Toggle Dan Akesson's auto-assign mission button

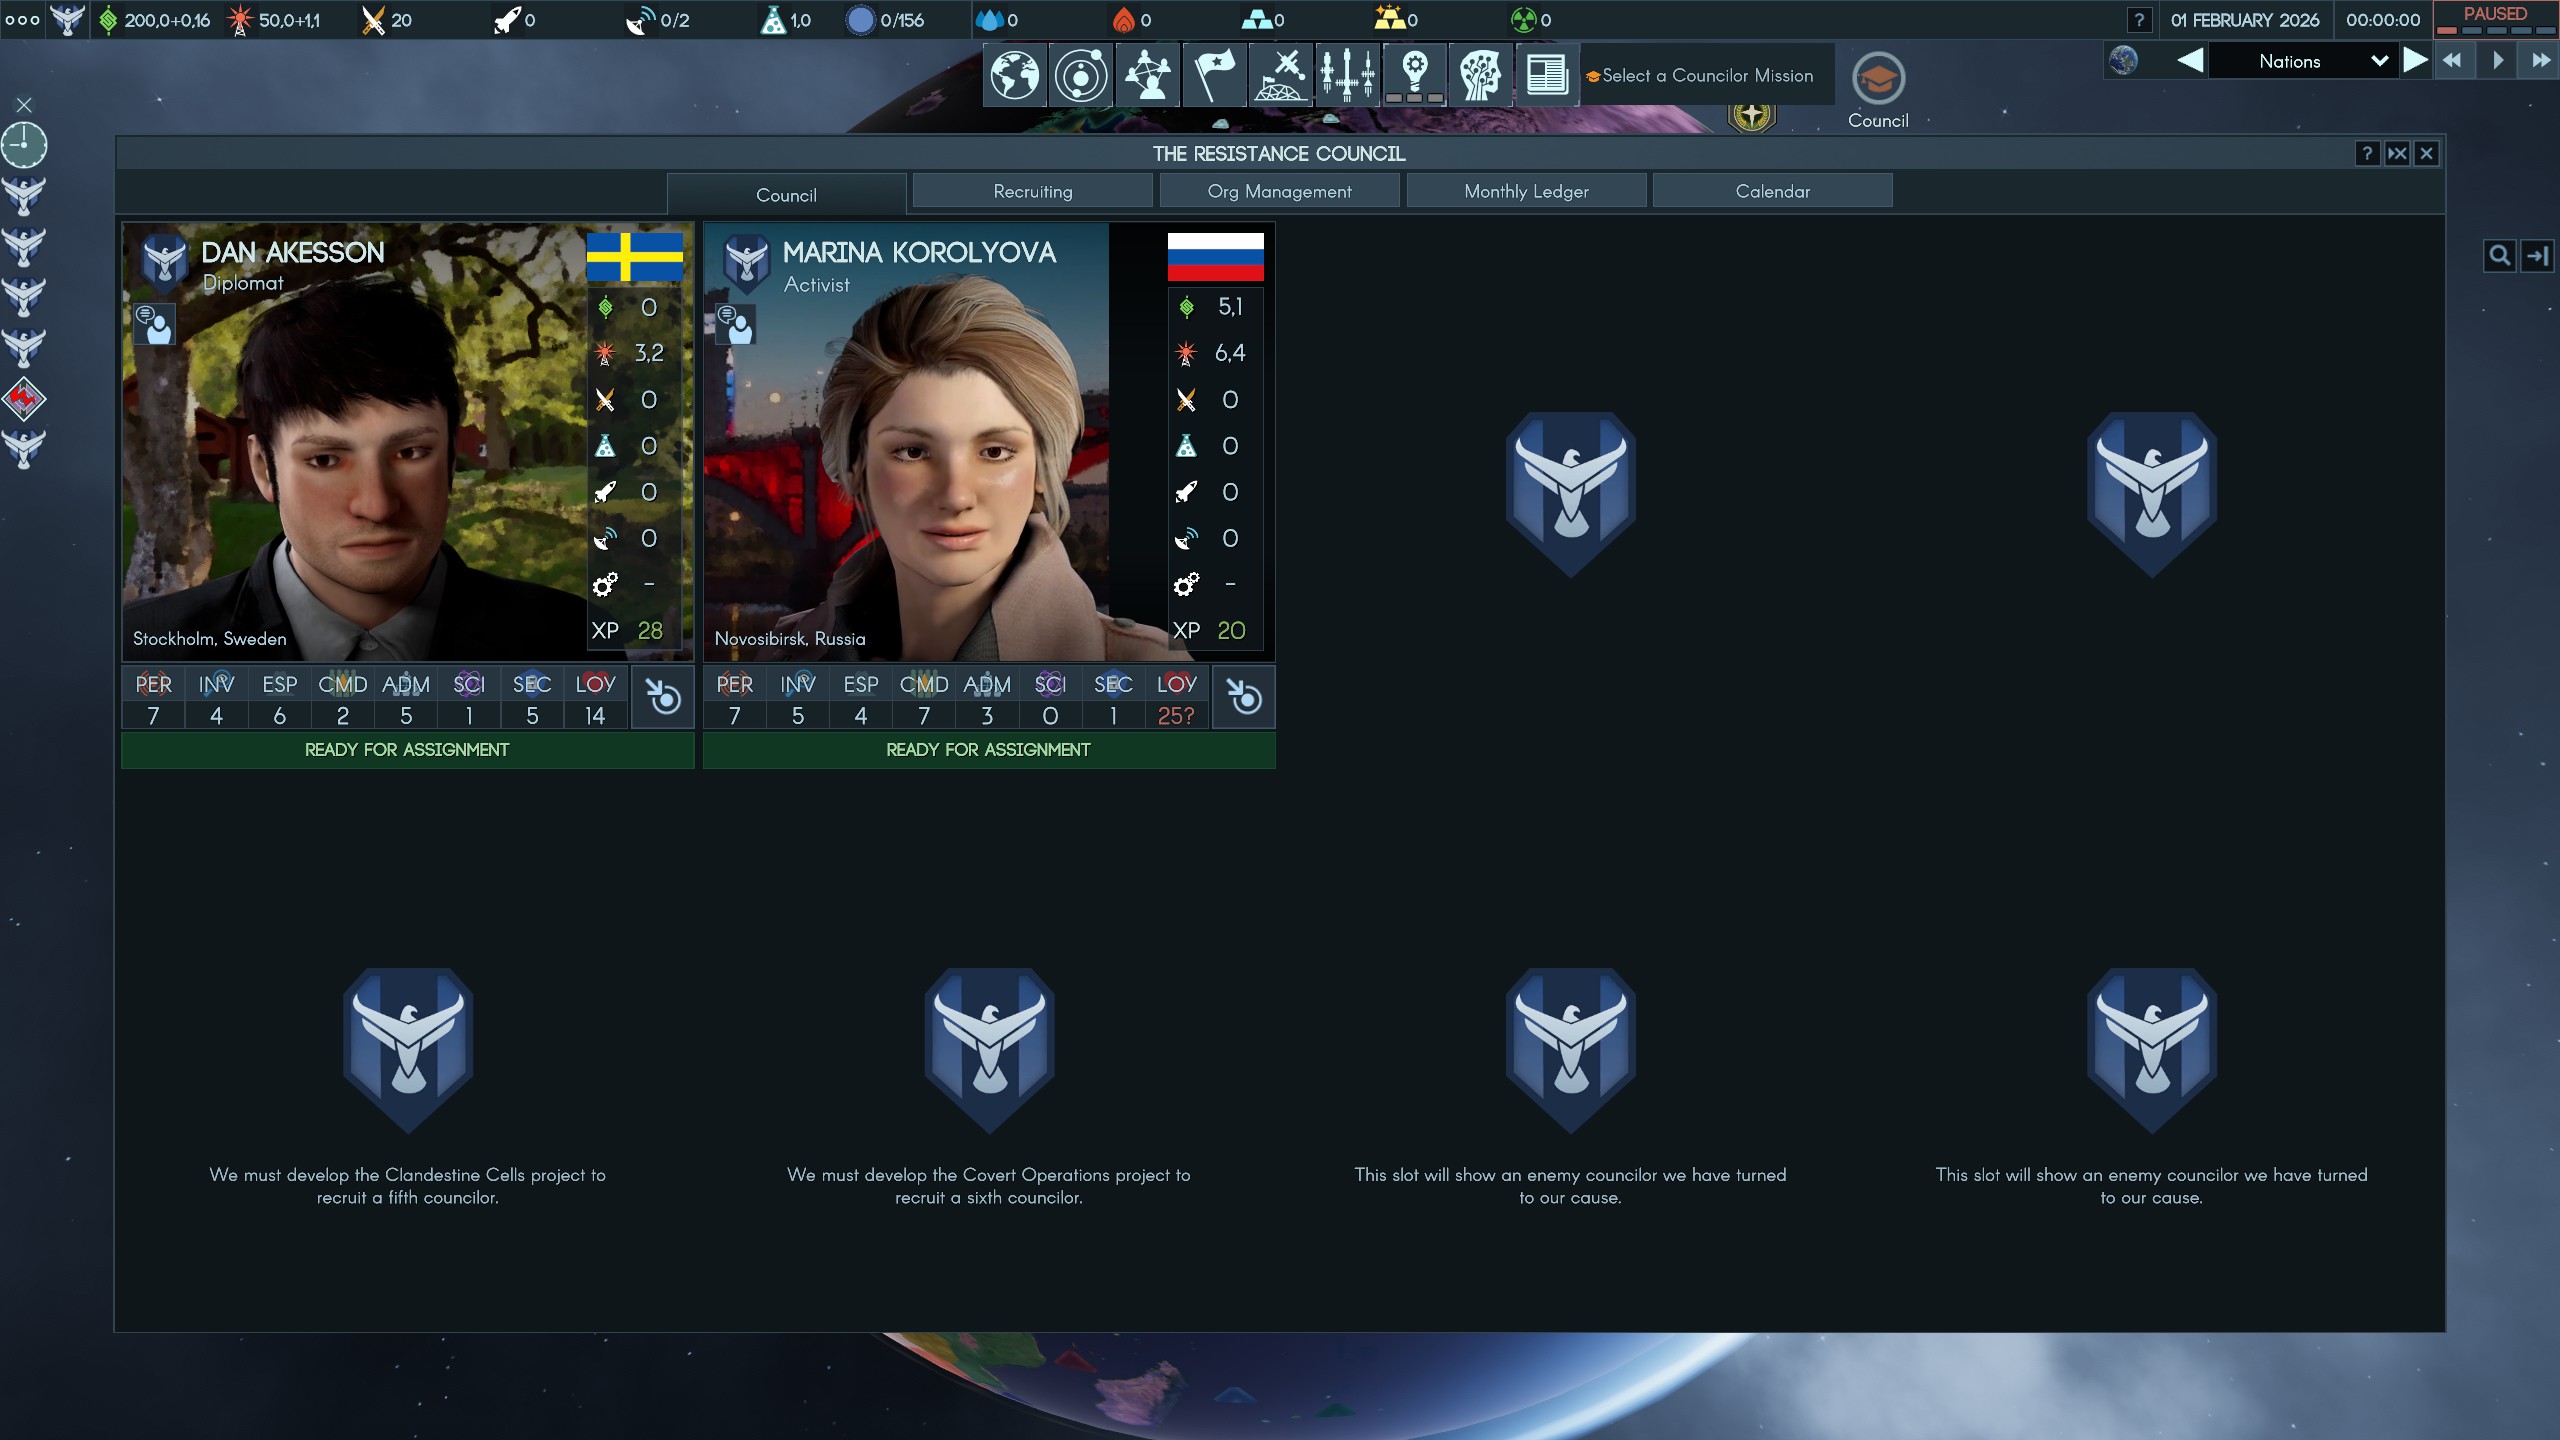pos(662,697)
